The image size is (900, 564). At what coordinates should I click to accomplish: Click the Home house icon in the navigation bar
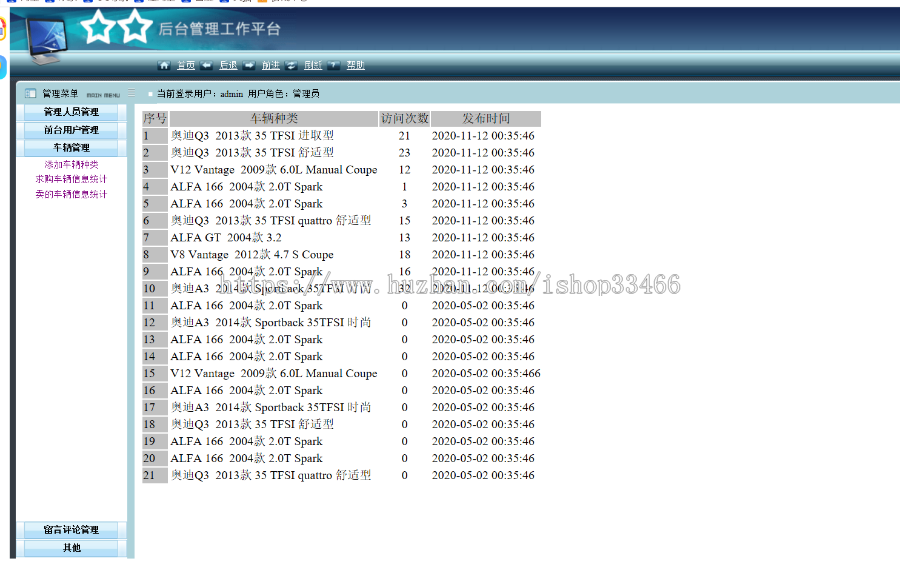(x=164, y=65)
